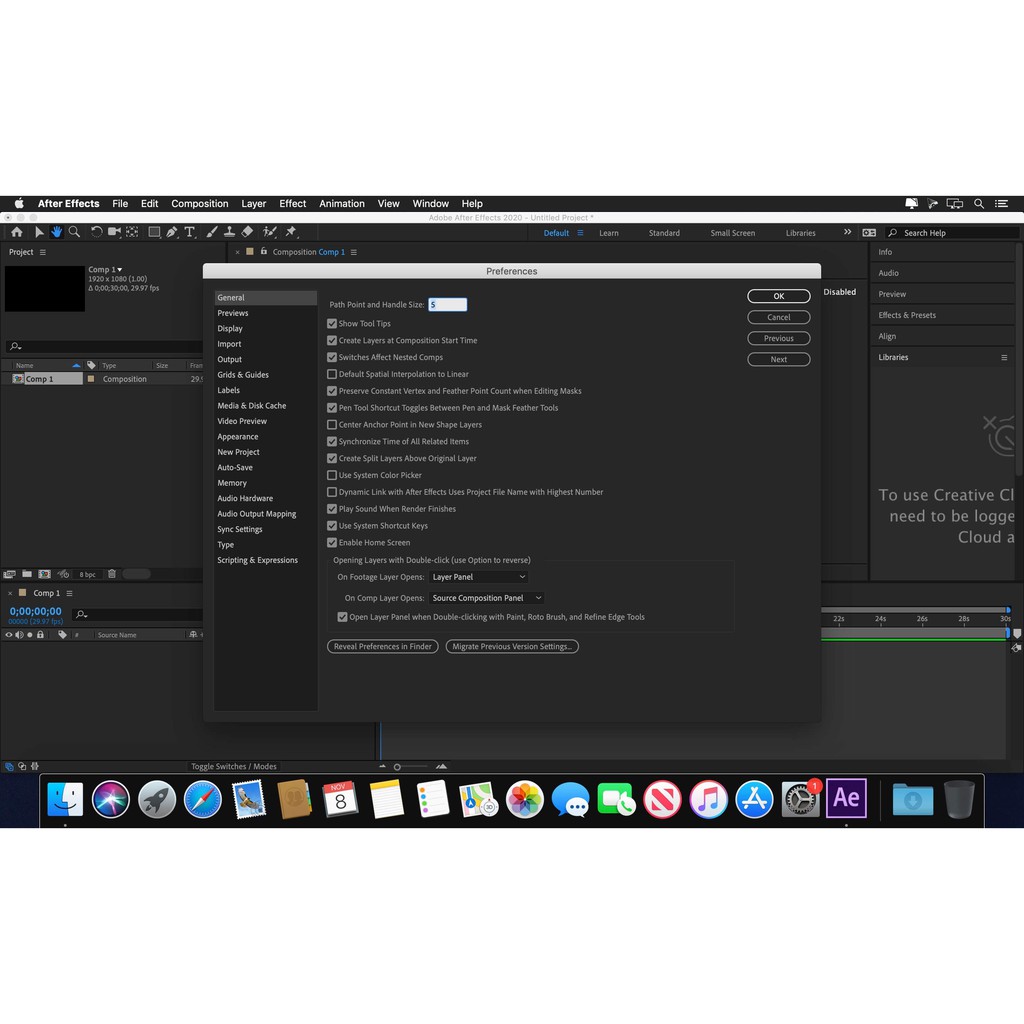Enable Center Anchor Point in New Shape Layers
Screen dimensions: 1024x1024
[x=332, y=424]
